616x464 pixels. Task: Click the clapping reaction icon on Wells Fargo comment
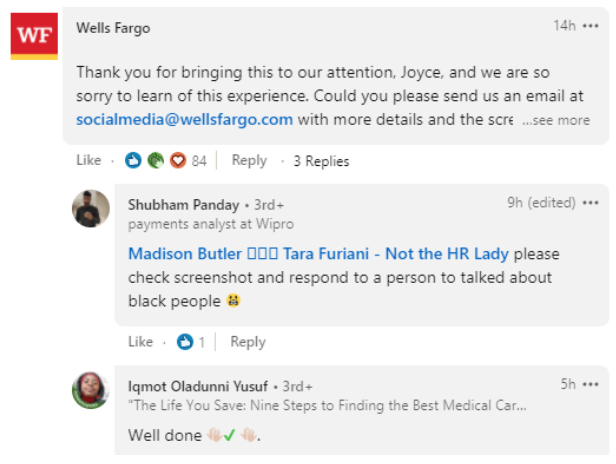(156, 160)
